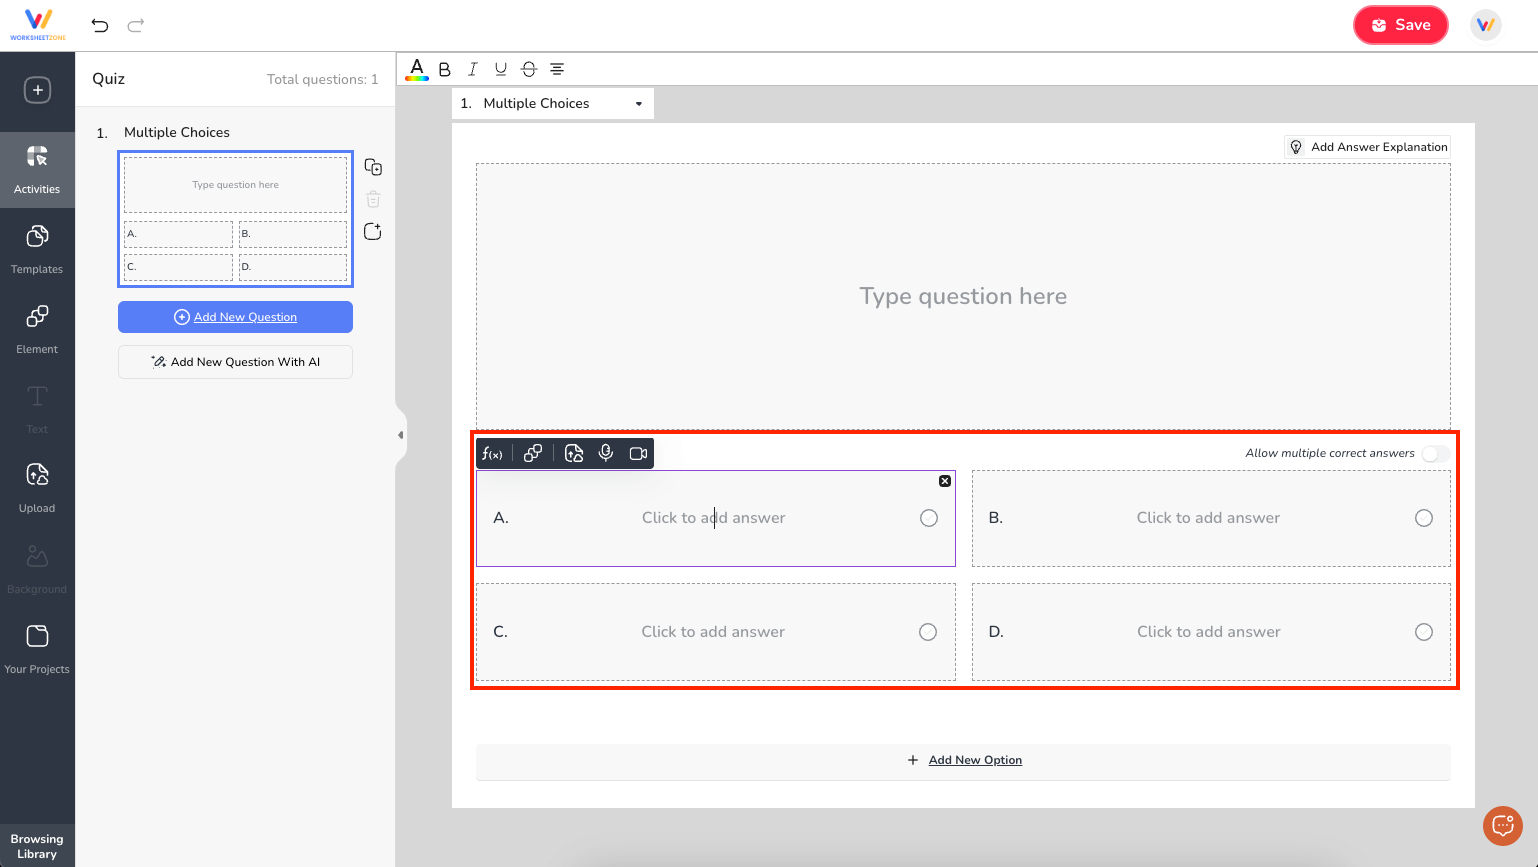Click the duplicate question icon
Image resolution: width=1538 pixels, height=867 pixels.
click(x=372, y=166)
